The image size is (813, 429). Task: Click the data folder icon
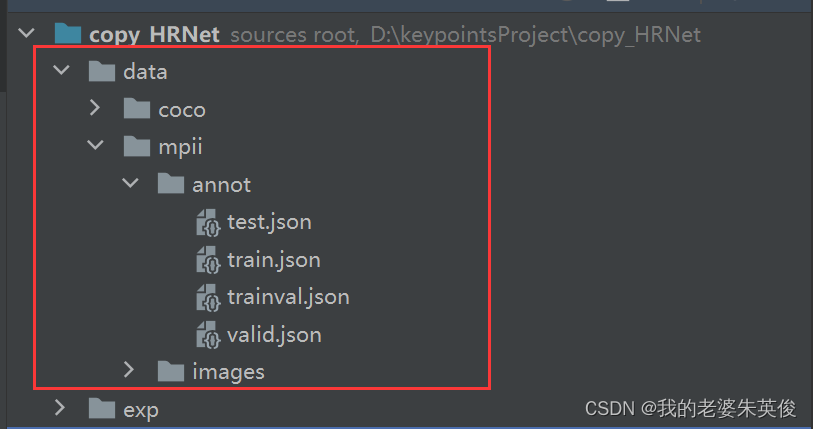(102, 72)
